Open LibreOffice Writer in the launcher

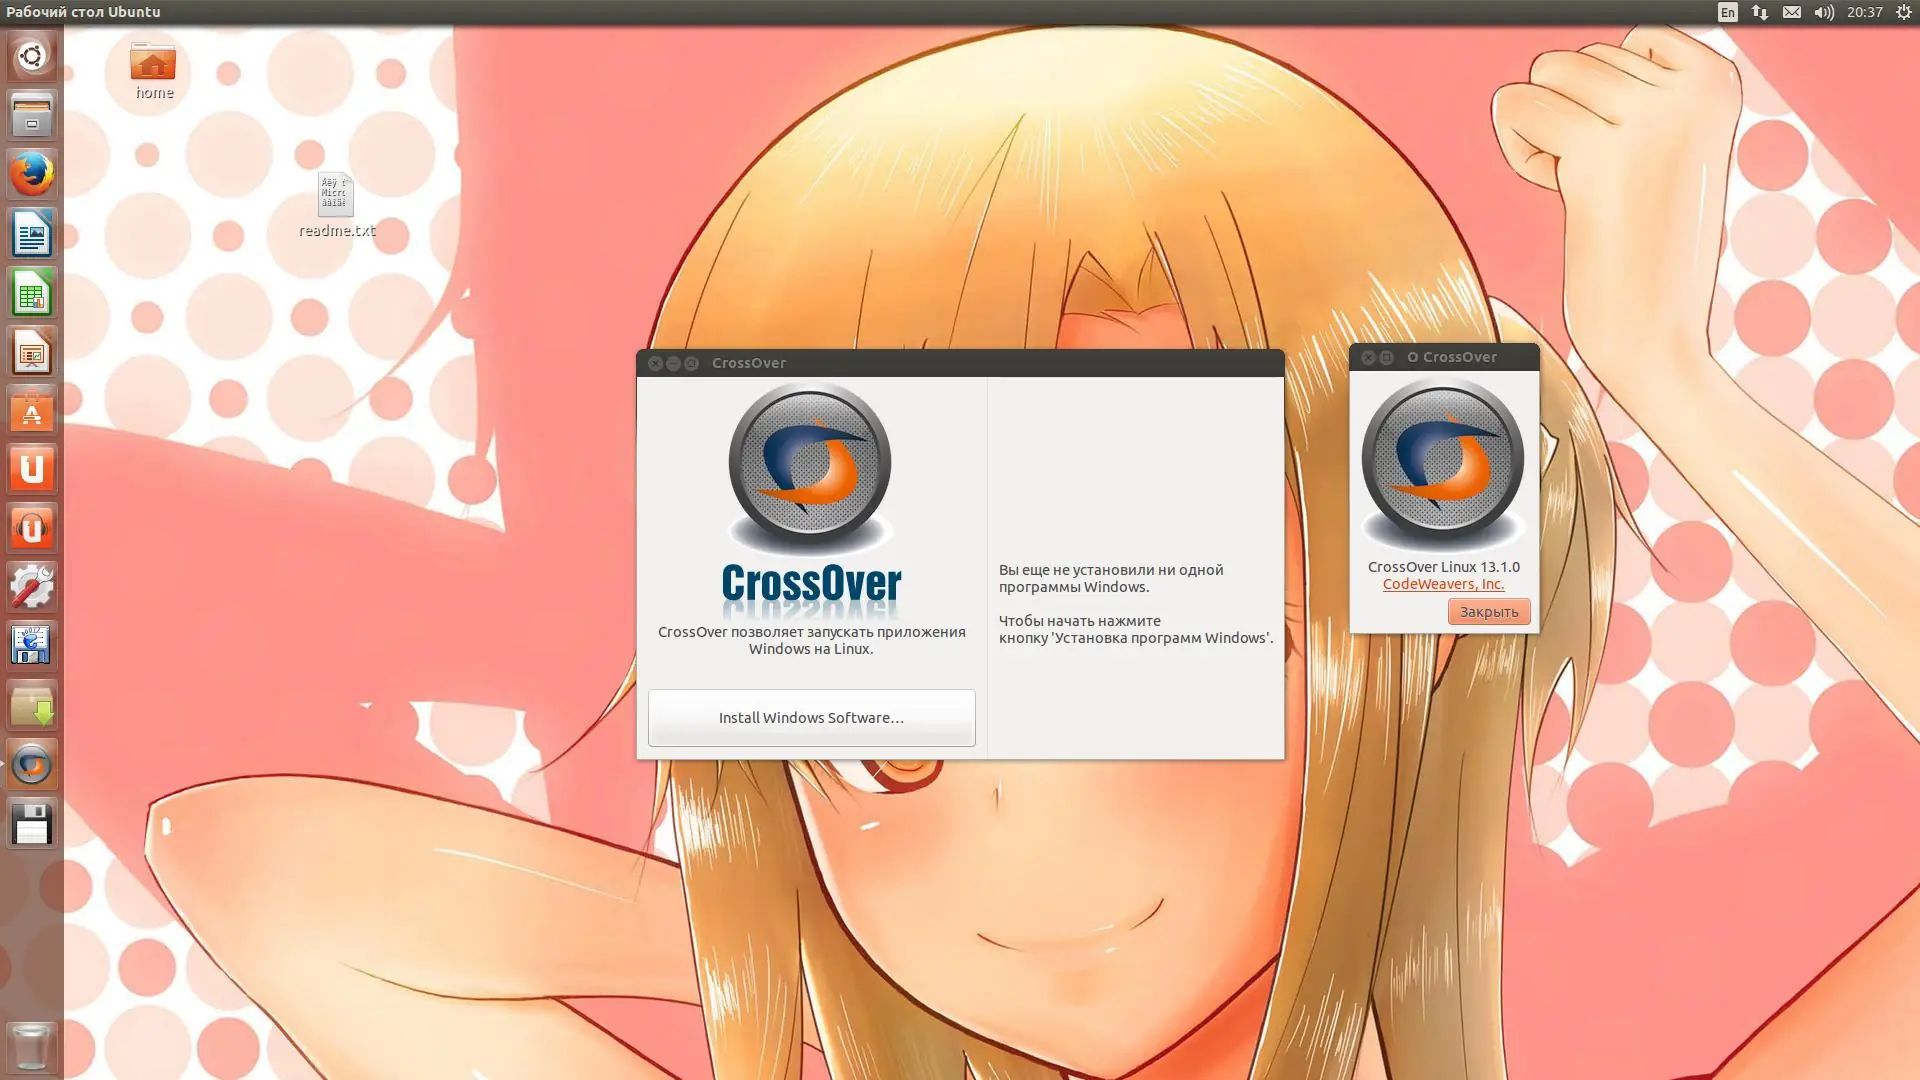(x=32, y=234)
